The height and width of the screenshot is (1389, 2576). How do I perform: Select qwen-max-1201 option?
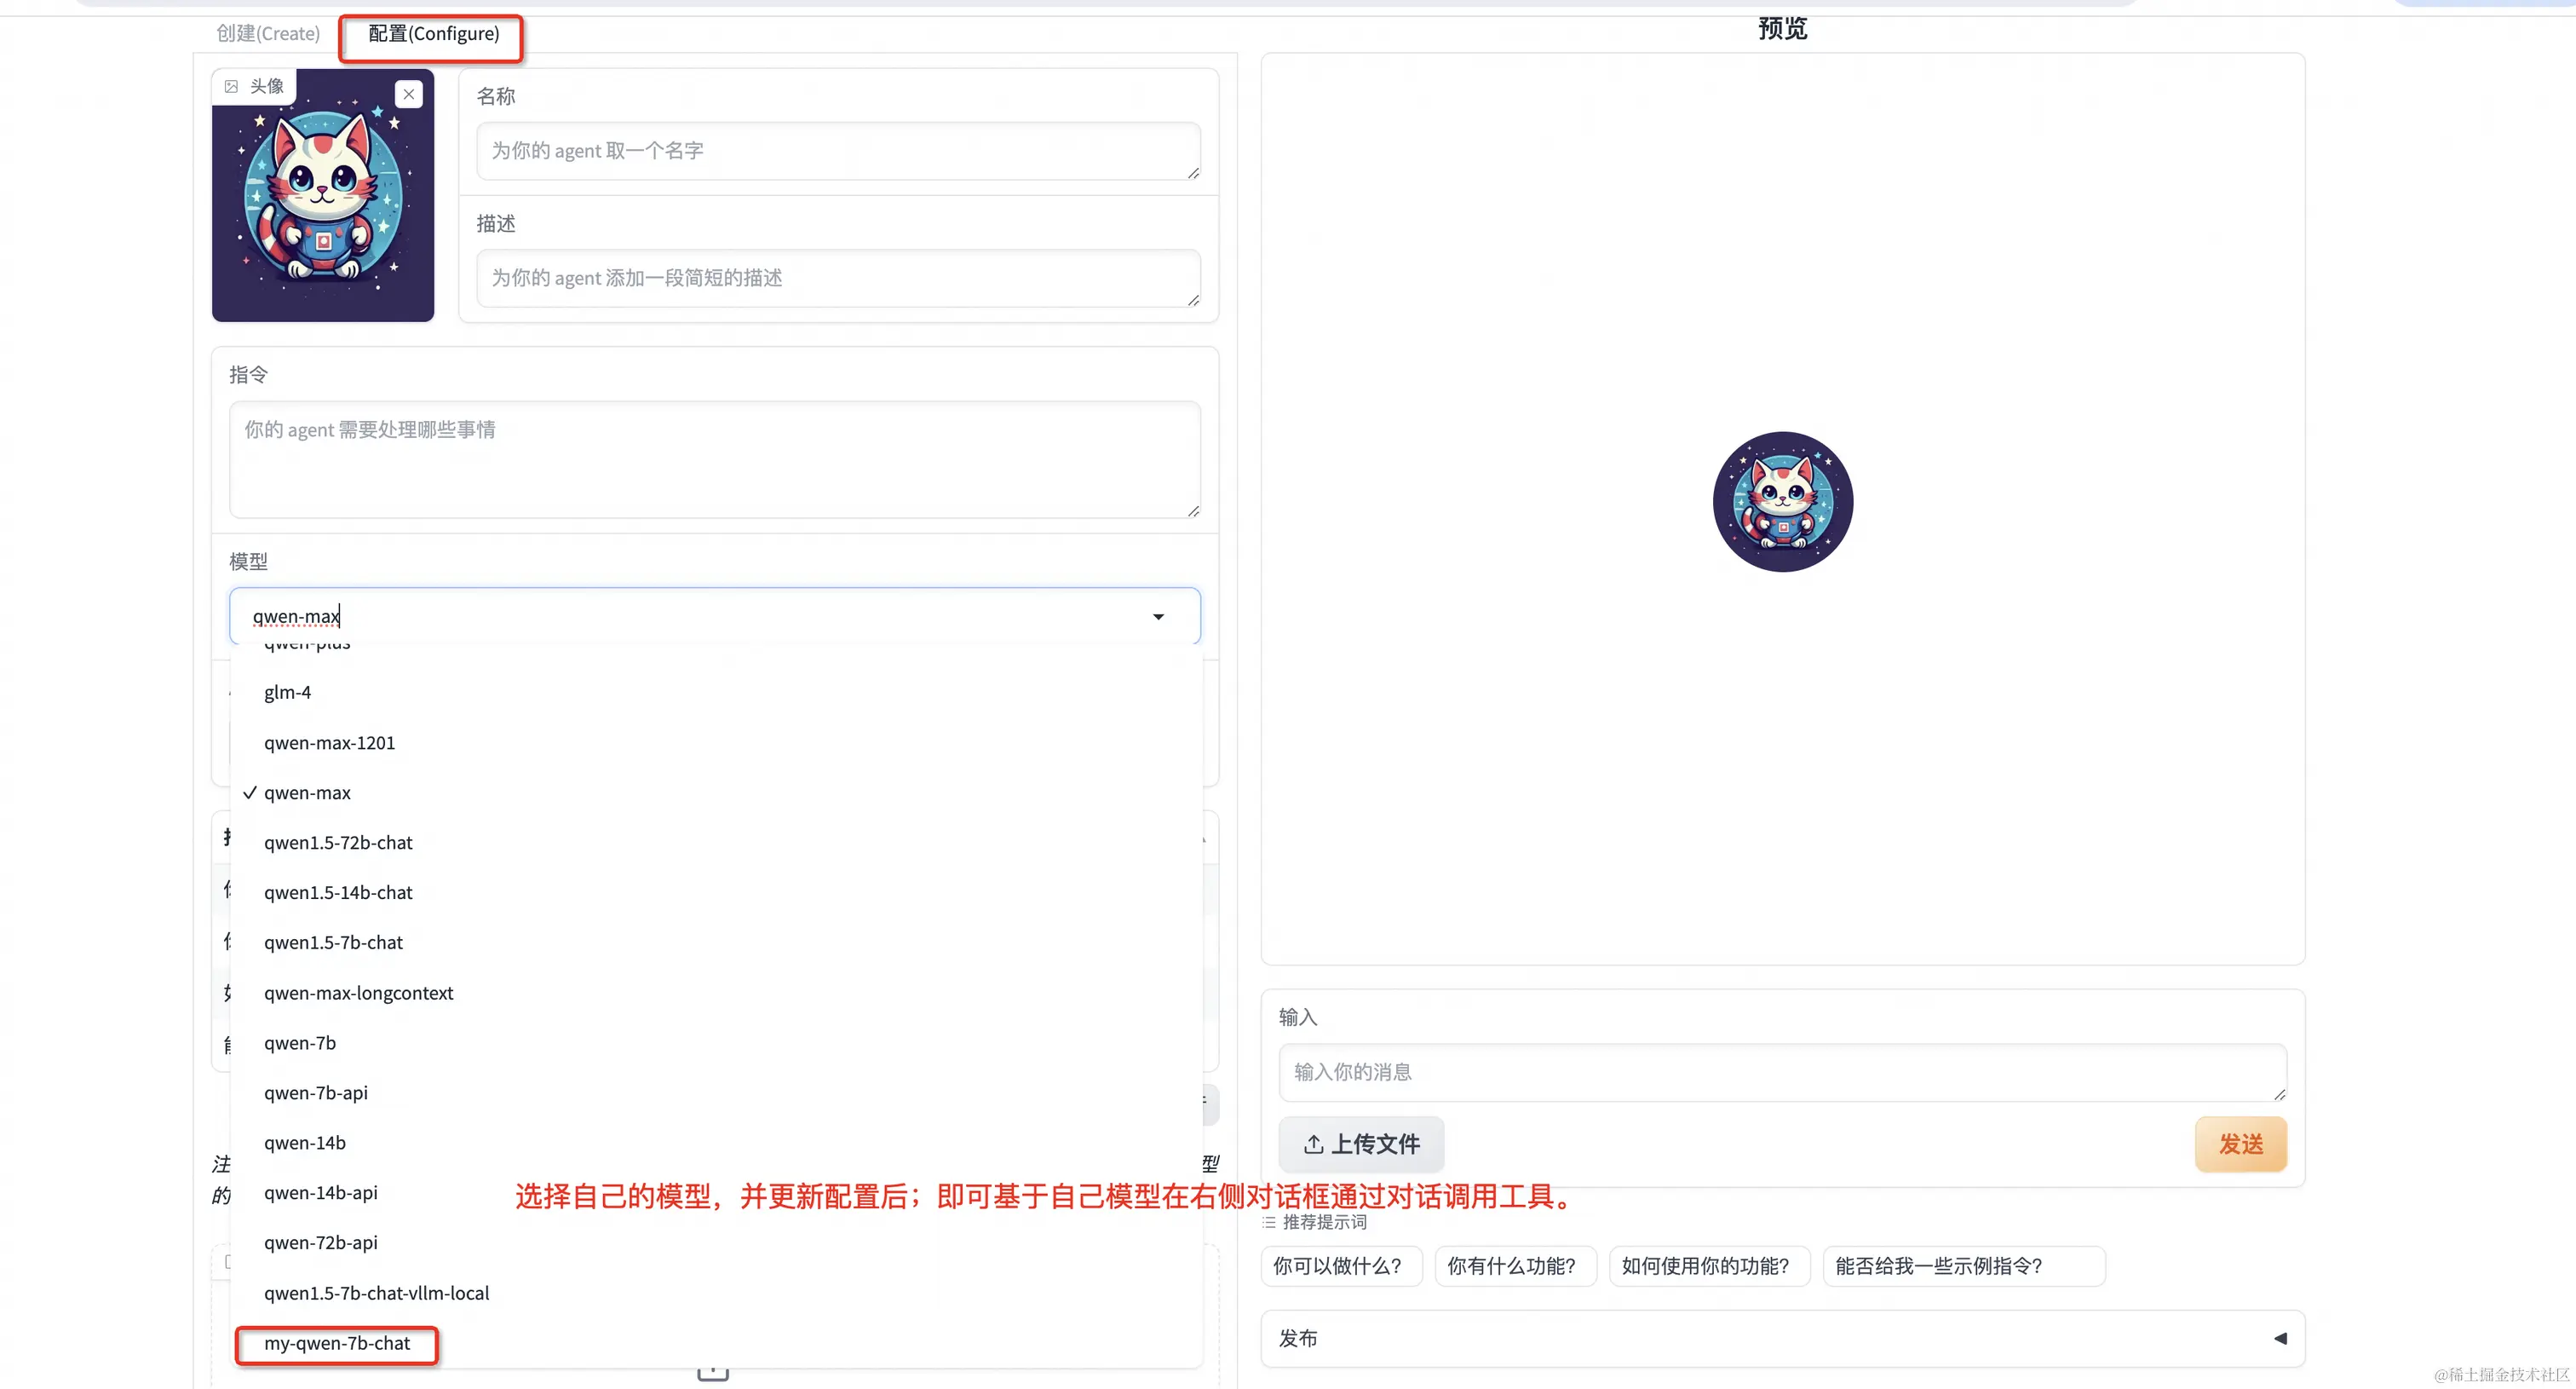[329, 742]
